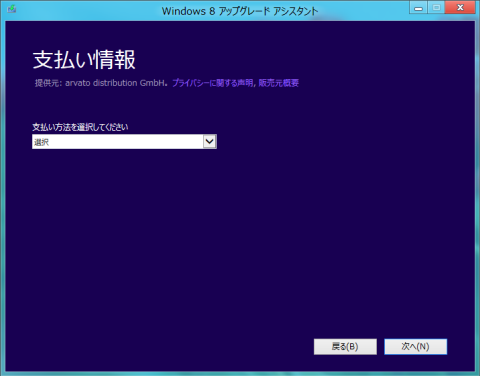Click empty title bar area right of the title
The width and height of the screenshot is (480, 376).
click(x=363, y=10)
